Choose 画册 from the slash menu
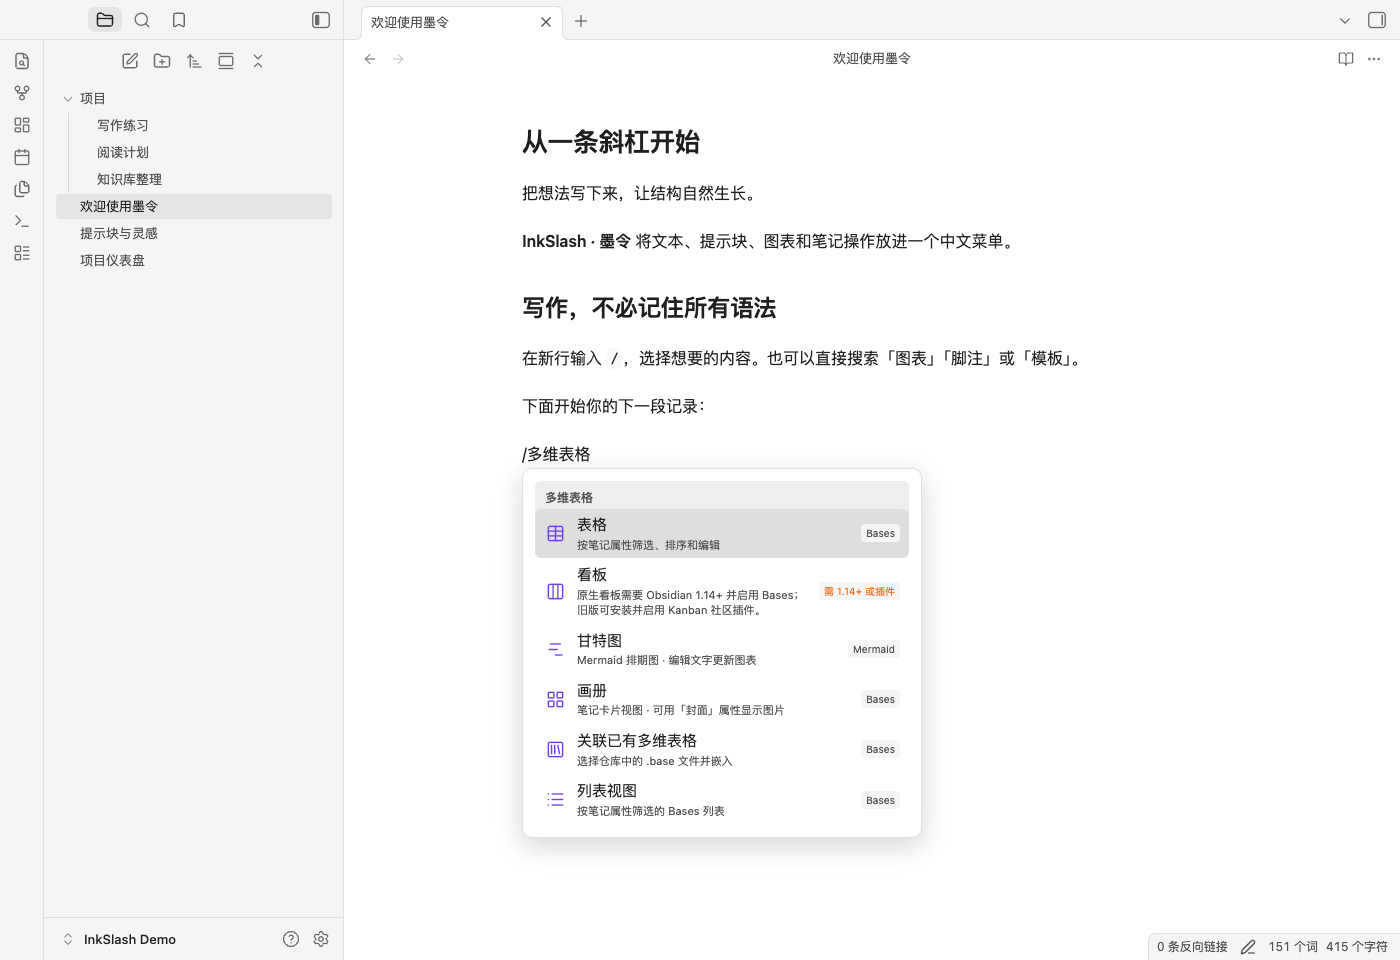 tap(722, 700)
